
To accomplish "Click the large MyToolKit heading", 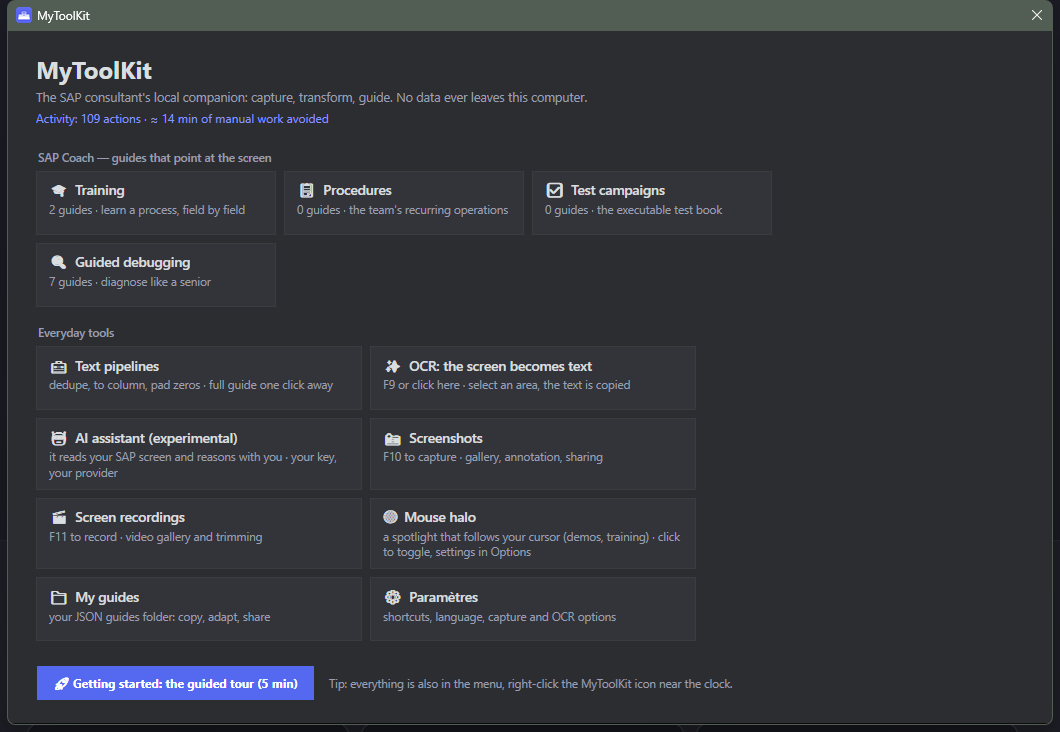I will pos(94,70).
